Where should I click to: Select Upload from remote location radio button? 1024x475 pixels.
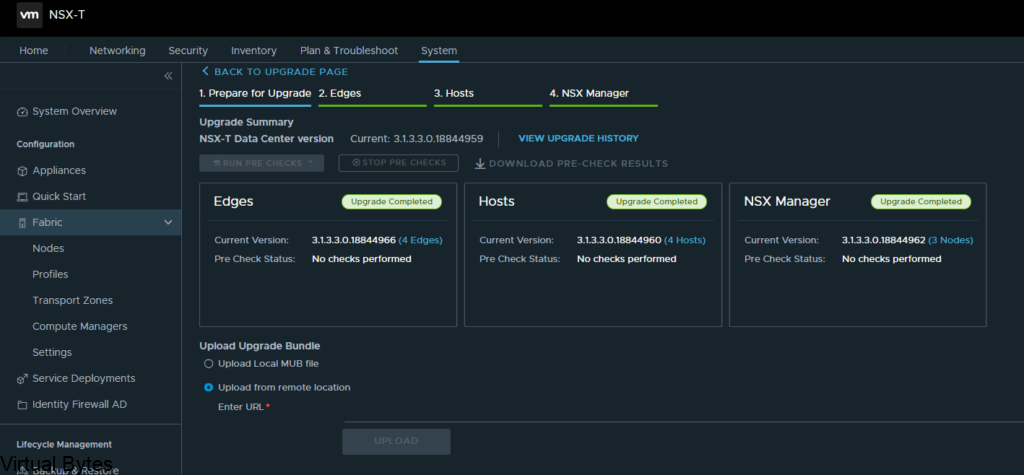208,387
